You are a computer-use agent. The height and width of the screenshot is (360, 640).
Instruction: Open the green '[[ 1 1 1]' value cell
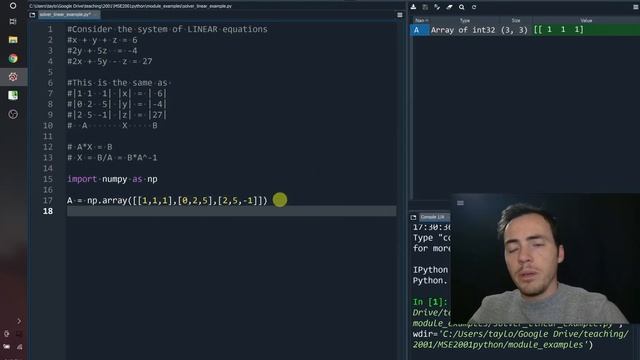pyautogui.click(x=586, y=30)
